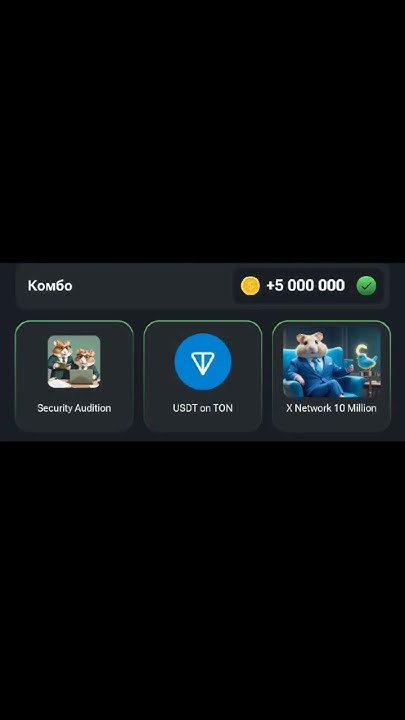Tap the hamster's face in X Network card

[x=309, y=344]
